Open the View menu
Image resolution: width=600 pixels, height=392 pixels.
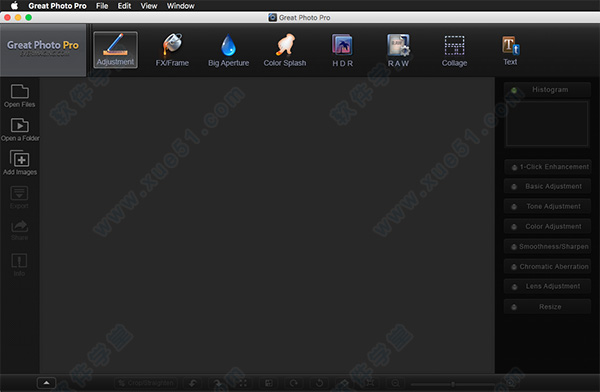pyautogui.click(x=149, y=6)
